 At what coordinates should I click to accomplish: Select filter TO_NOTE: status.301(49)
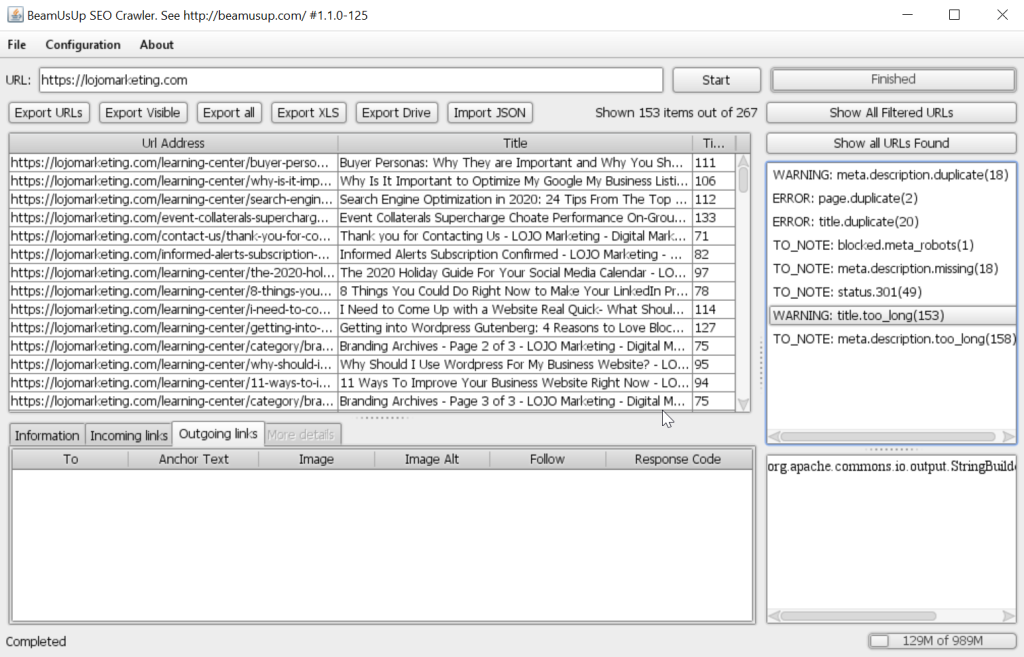coord(891,292)
